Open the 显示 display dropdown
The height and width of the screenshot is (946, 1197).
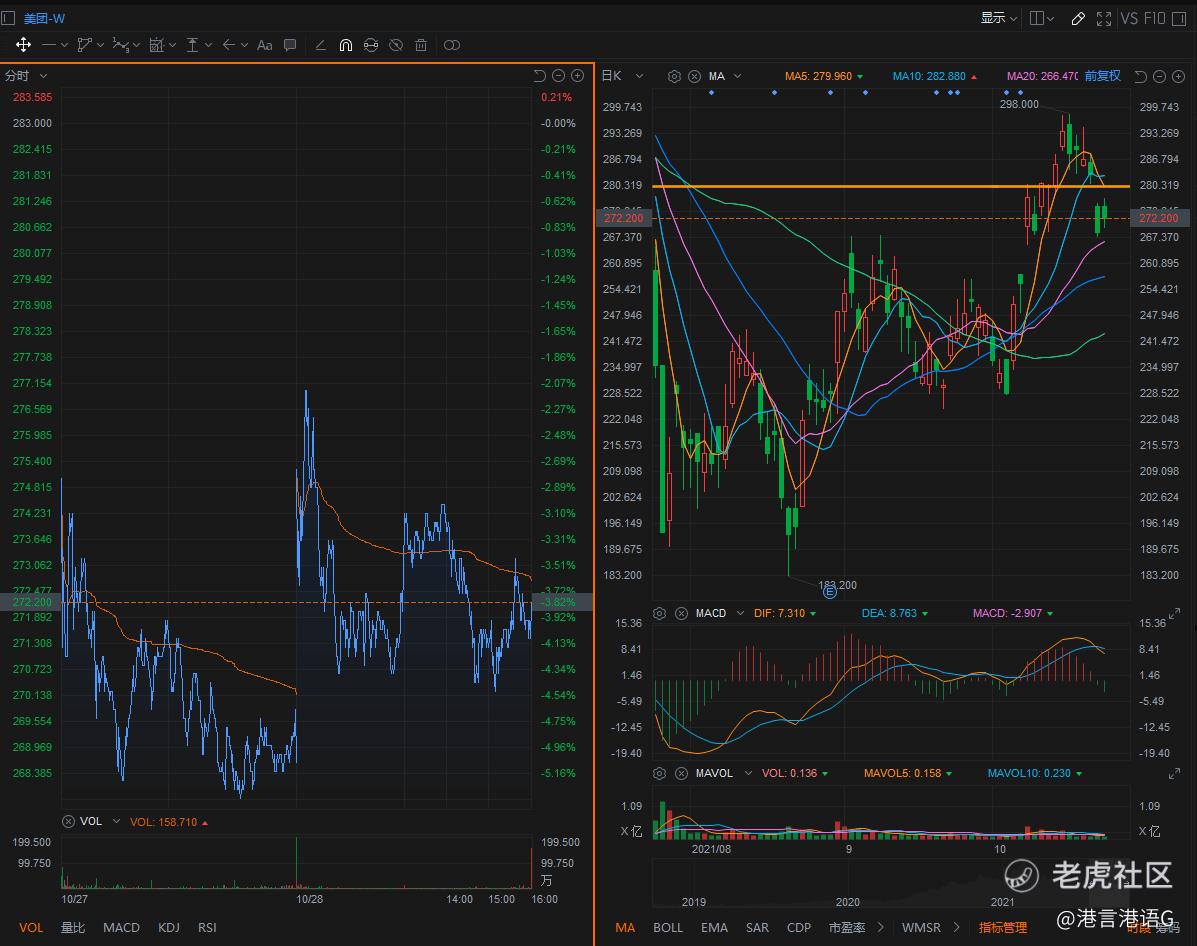tap(998, 18)
